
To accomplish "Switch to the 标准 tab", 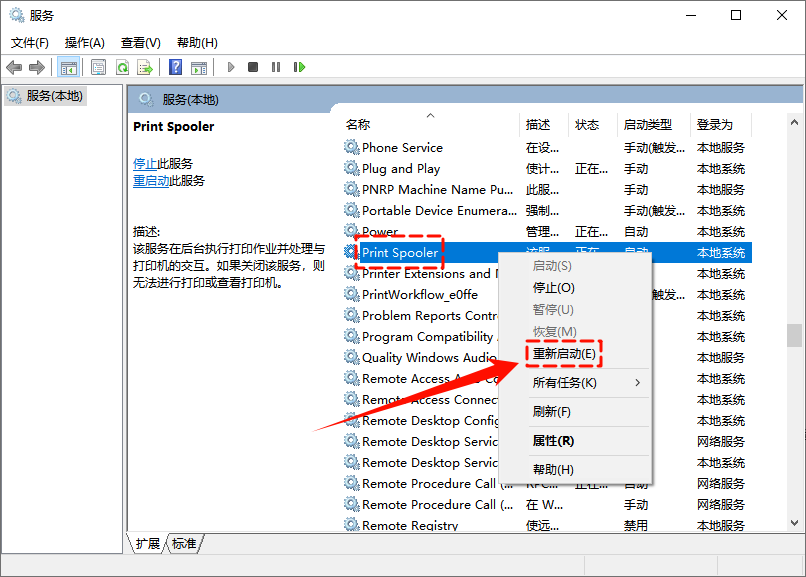I will [x=184, y=544].
